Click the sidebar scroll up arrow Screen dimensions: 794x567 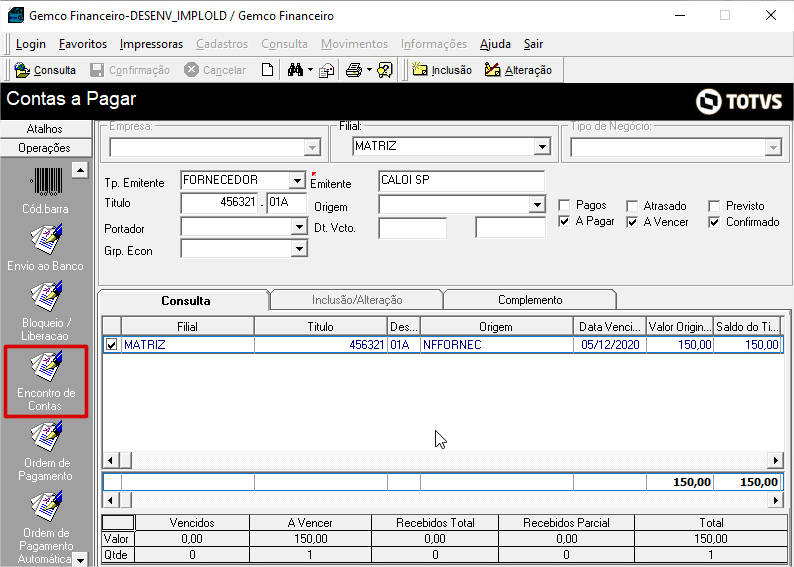tap(80, 170)
